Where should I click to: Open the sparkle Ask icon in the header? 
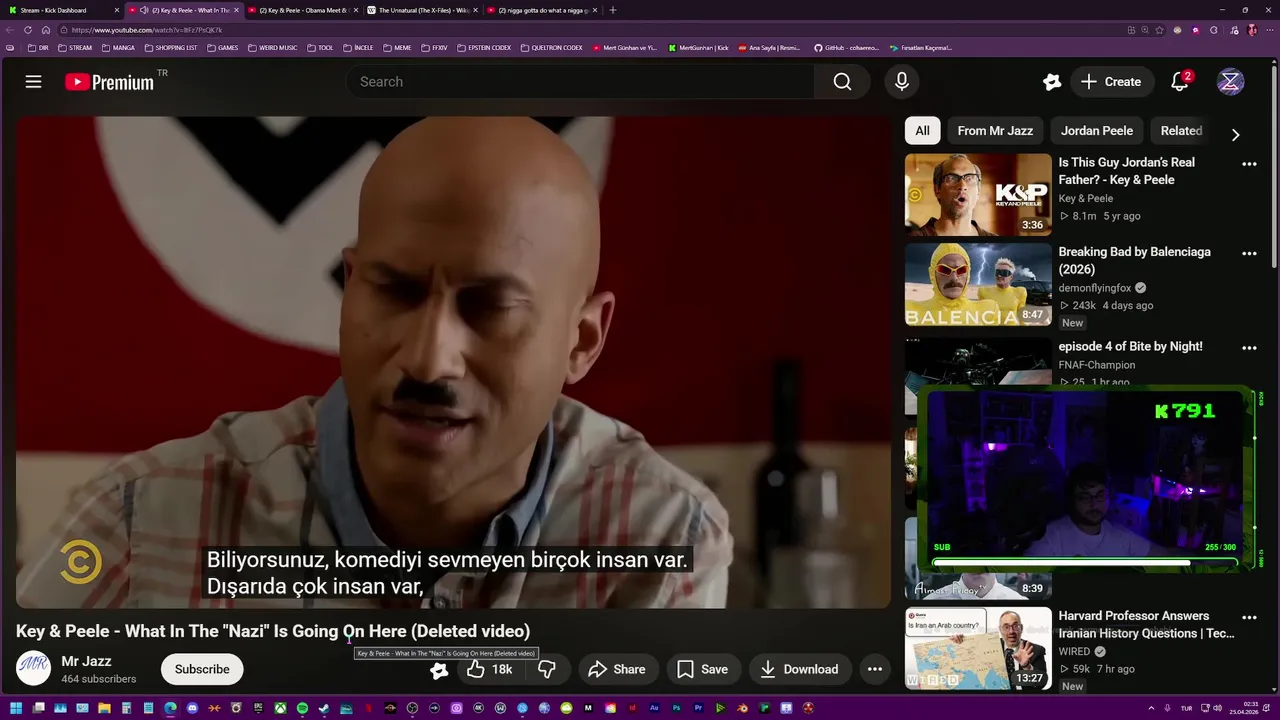coord(1051,82)
